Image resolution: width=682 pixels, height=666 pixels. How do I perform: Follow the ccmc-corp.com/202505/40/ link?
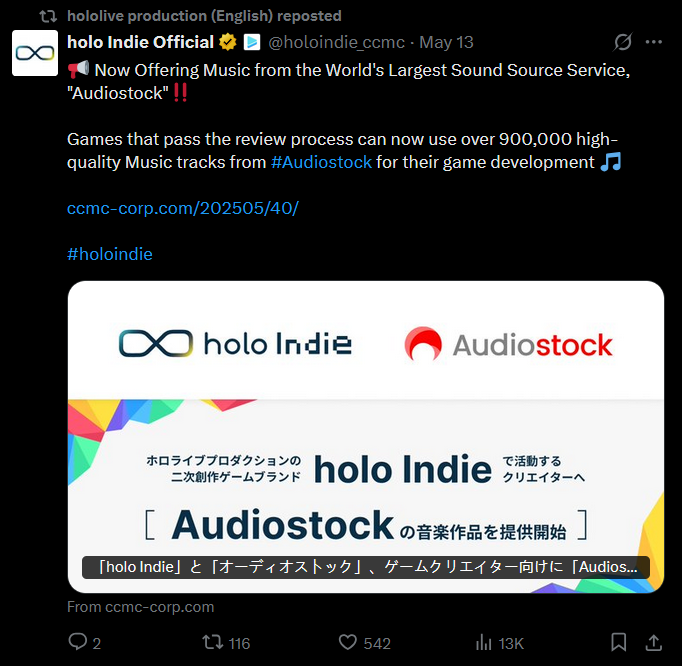183,208
